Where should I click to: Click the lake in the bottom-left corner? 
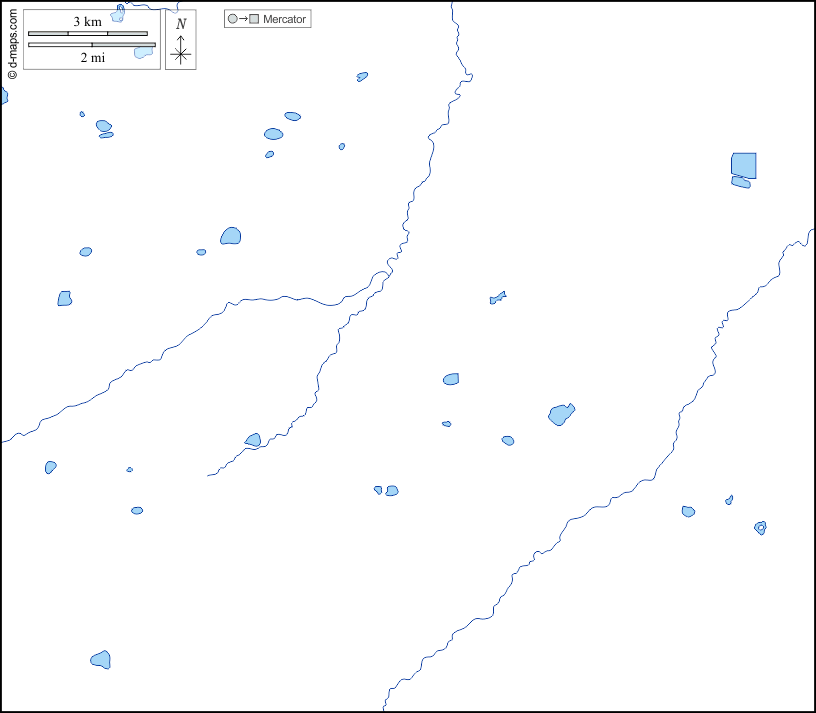coord(101,660)
